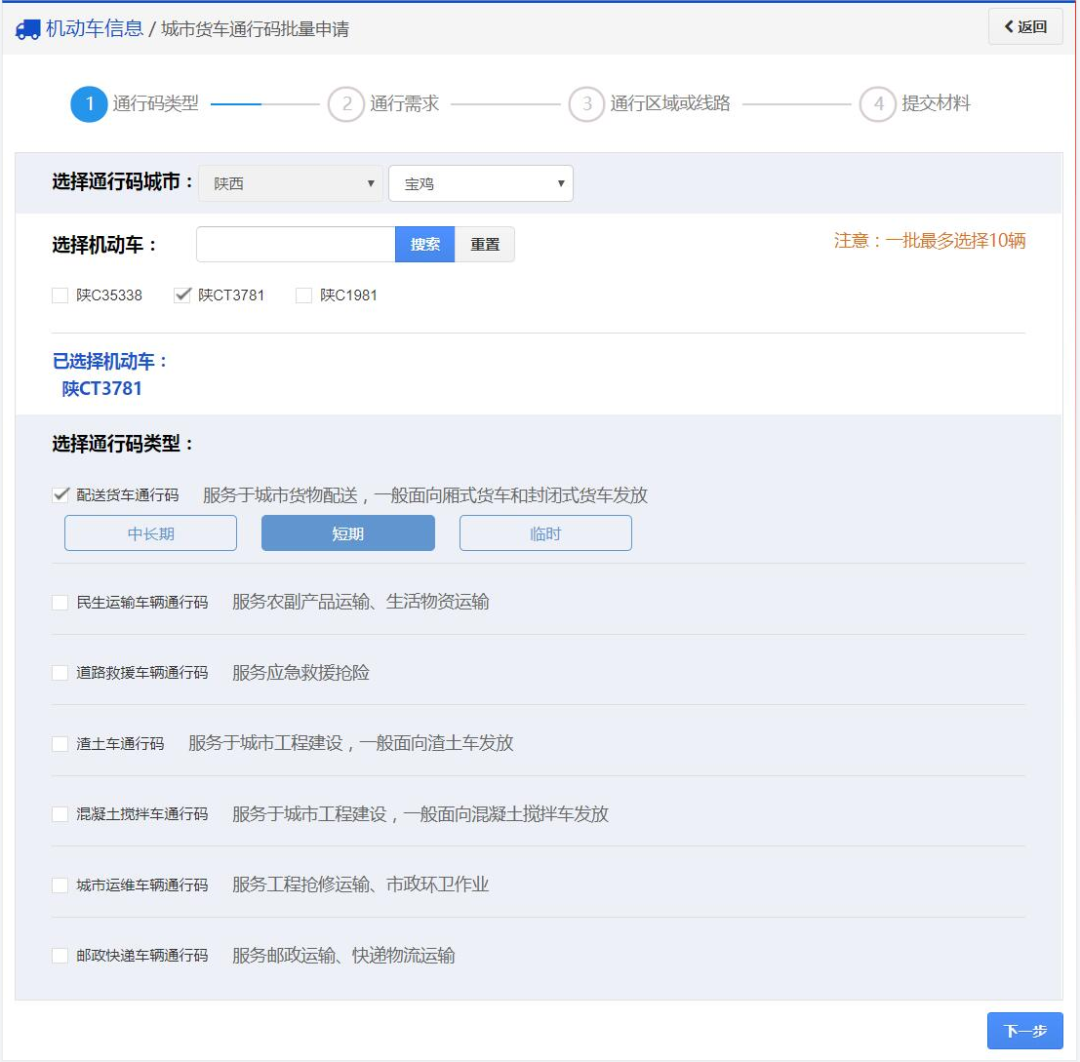
Task: Click the step 1 circle 通行码类型
Action: [x=89, y=104]
